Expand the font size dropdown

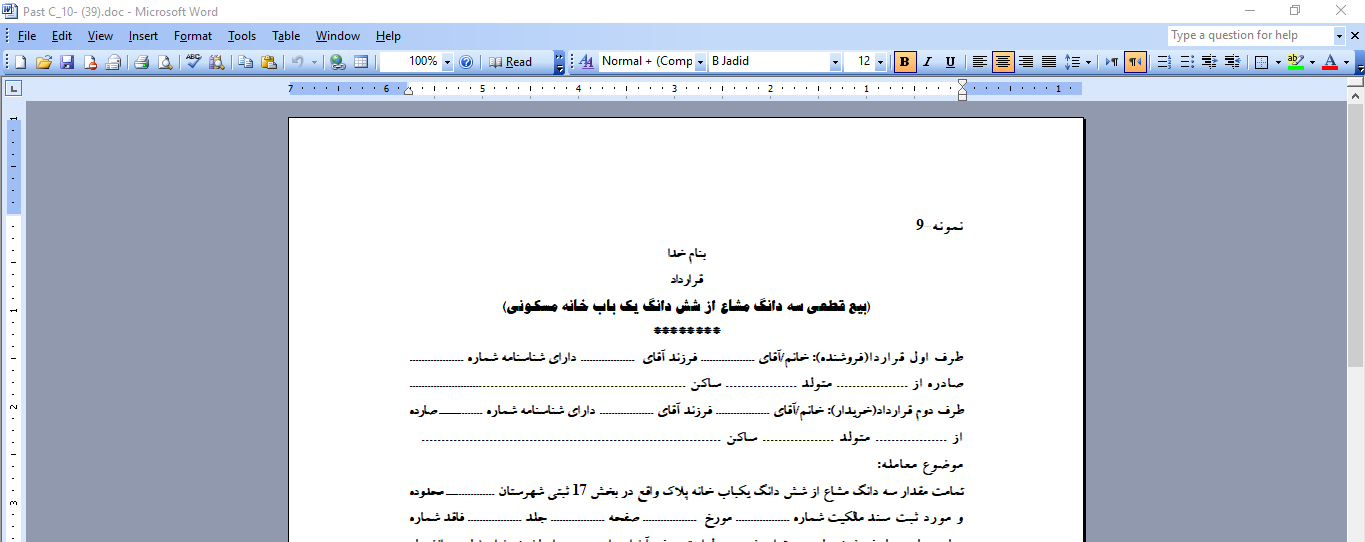pos(880,62)
